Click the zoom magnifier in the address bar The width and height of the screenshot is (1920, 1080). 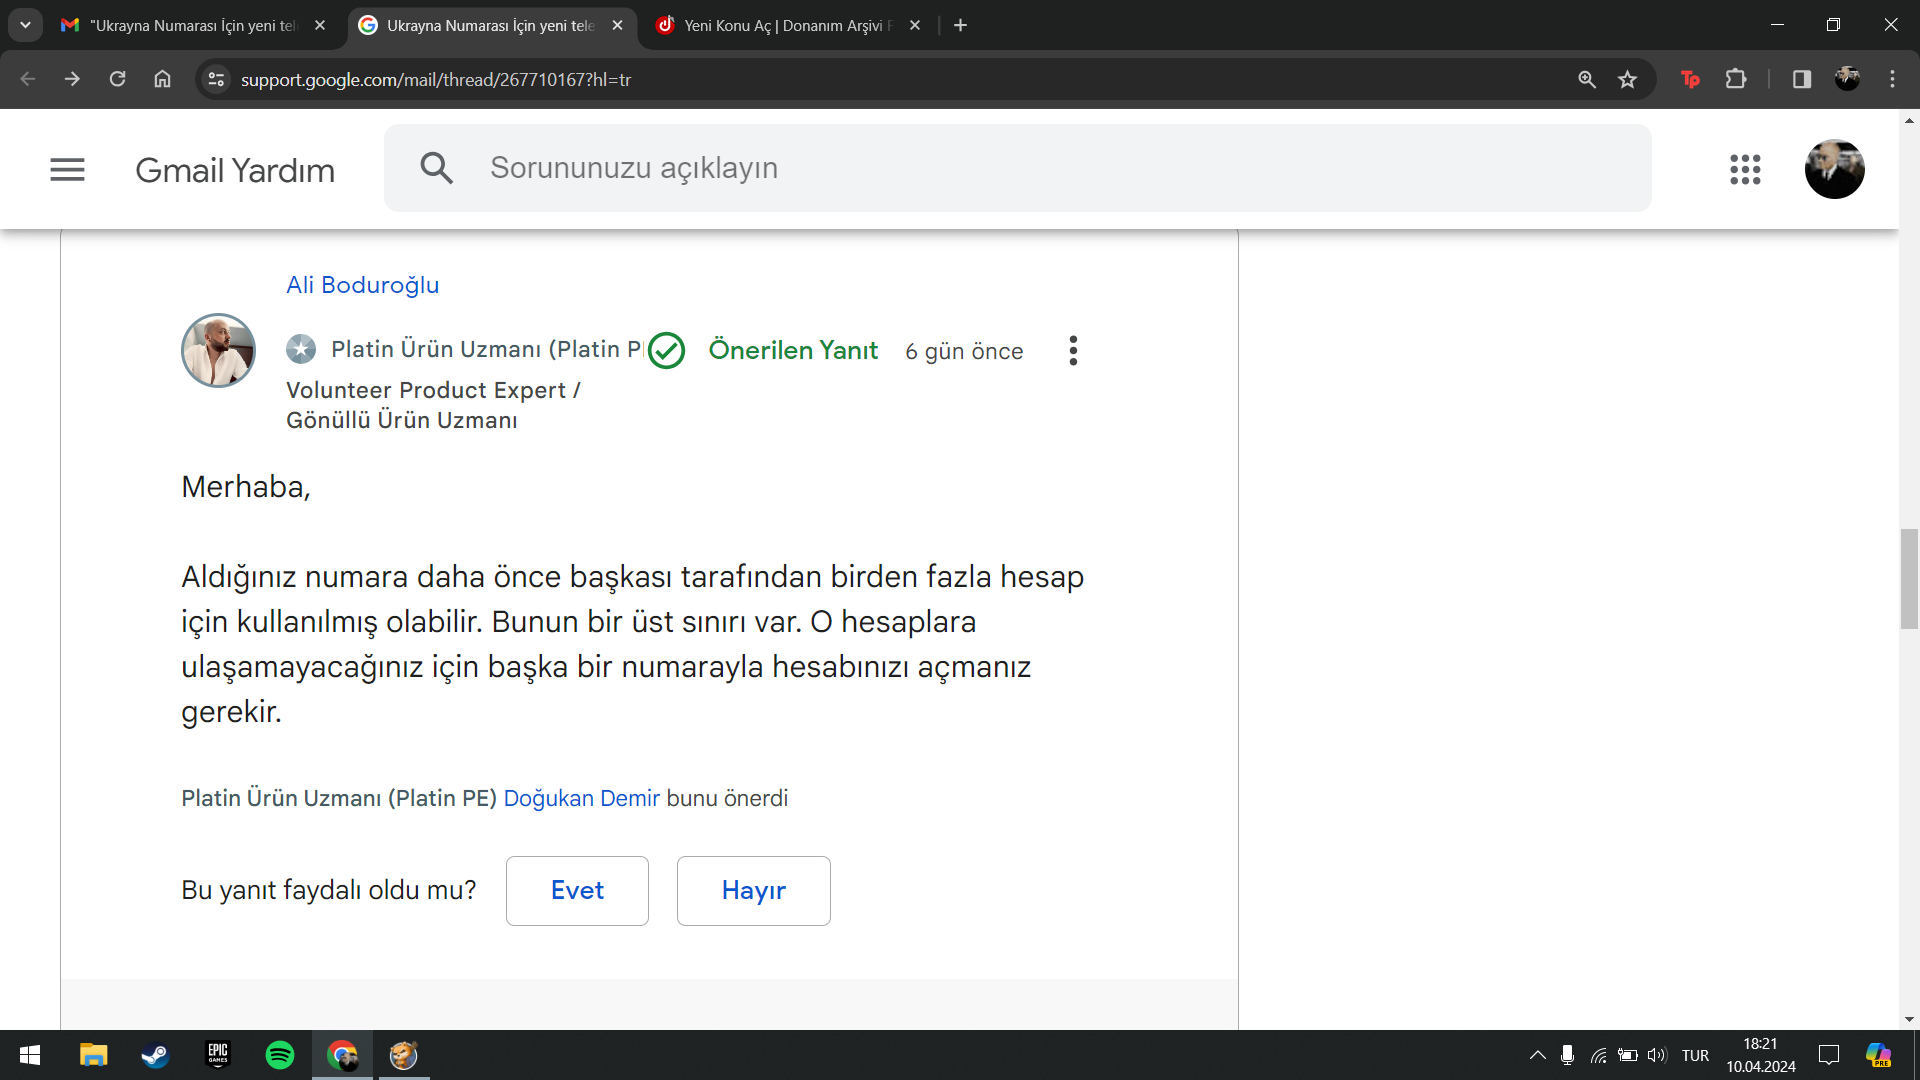1587,80
